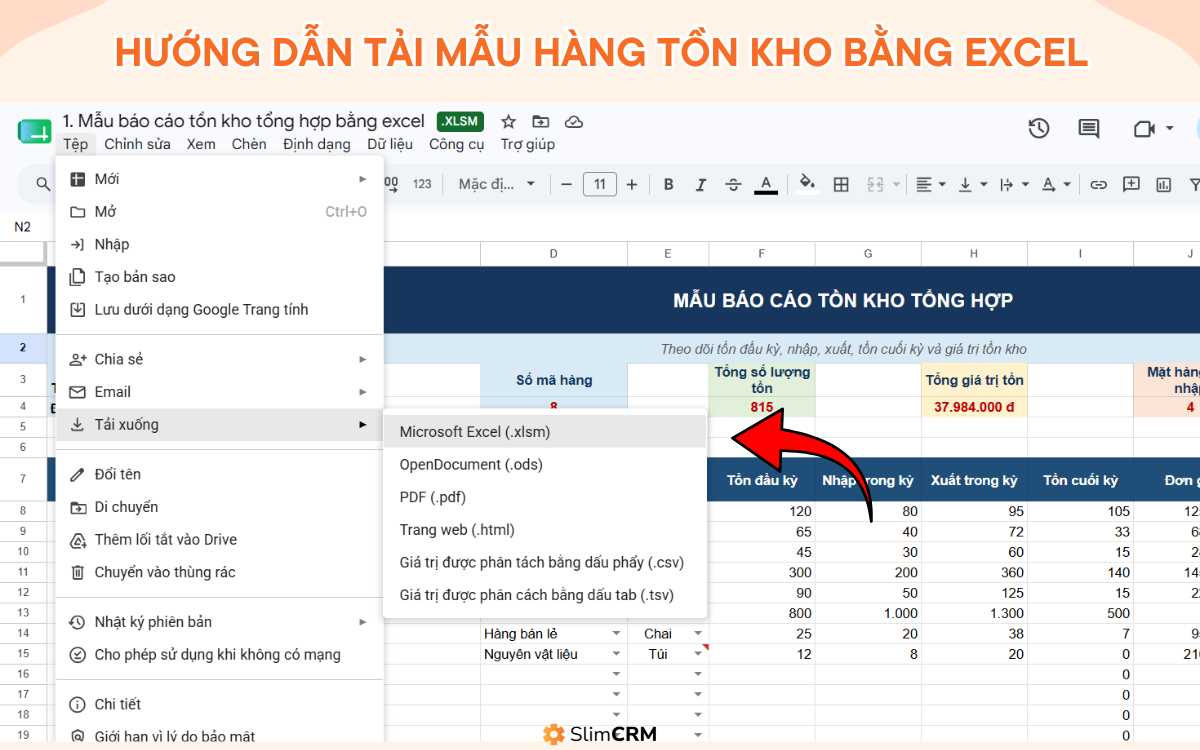1200x750 pixels.
Task: Select Chi tiết menu entry
Action: click(220, 704)
